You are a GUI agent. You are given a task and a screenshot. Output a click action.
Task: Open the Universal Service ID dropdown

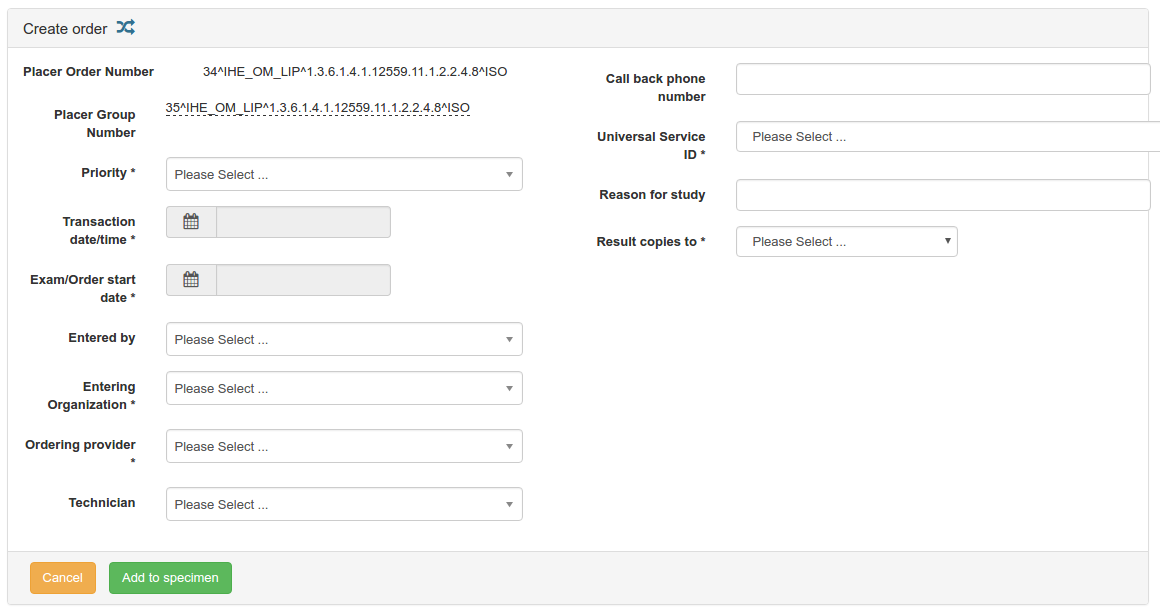point(945,137)
